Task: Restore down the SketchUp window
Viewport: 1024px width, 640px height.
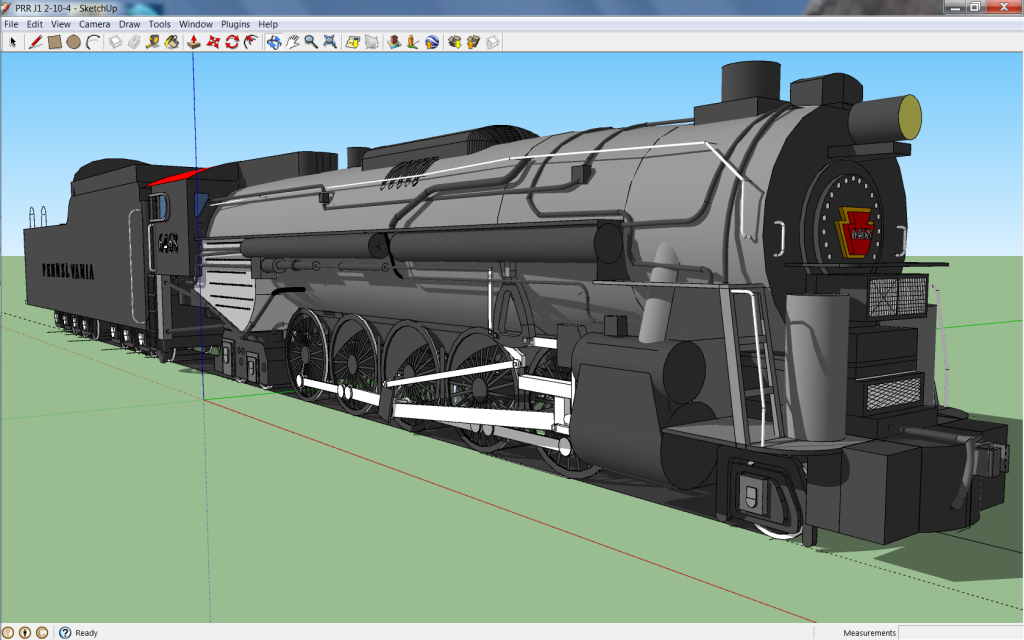Action: (x=975, y=7)
